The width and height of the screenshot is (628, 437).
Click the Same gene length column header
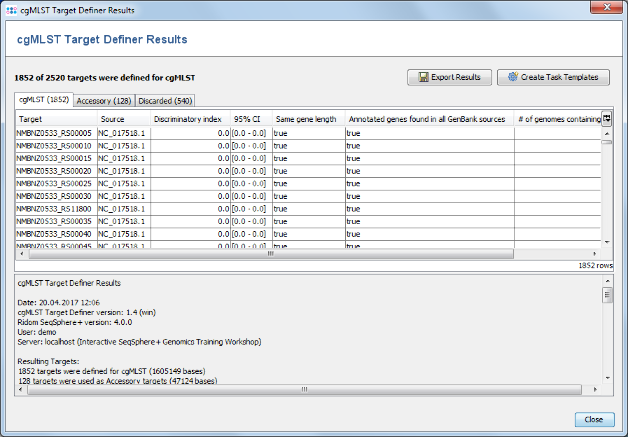pos(309,119)
